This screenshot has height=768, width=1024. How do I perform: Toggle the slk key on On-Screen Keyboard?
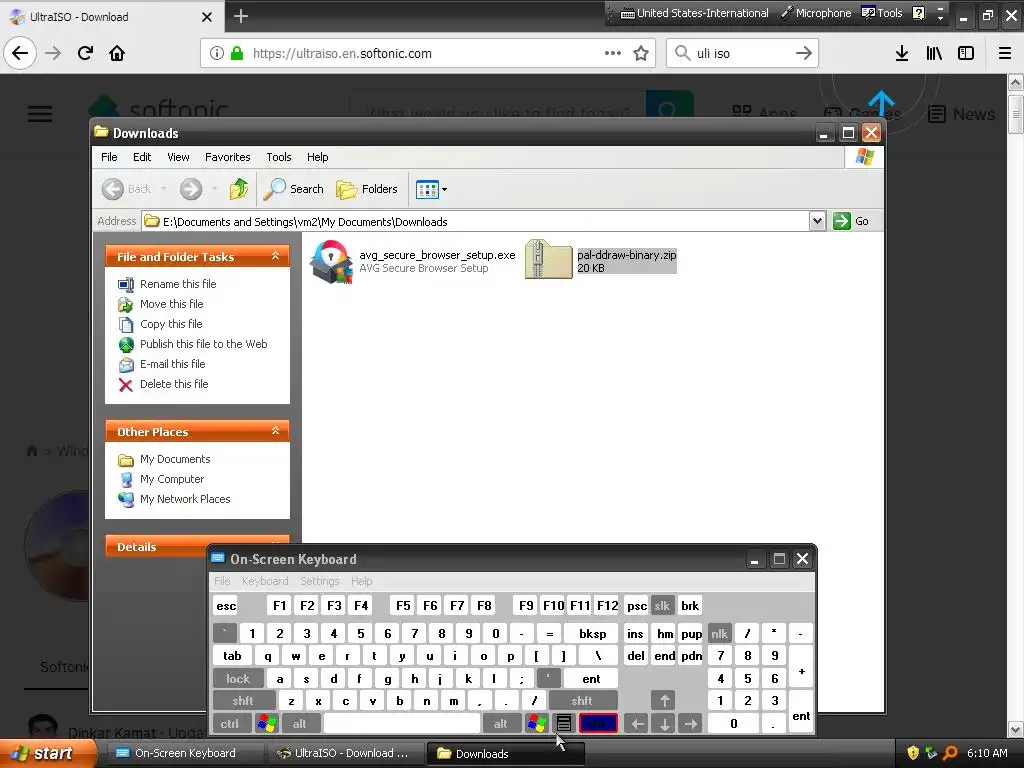pyautogui.click(x=662, y=606)
